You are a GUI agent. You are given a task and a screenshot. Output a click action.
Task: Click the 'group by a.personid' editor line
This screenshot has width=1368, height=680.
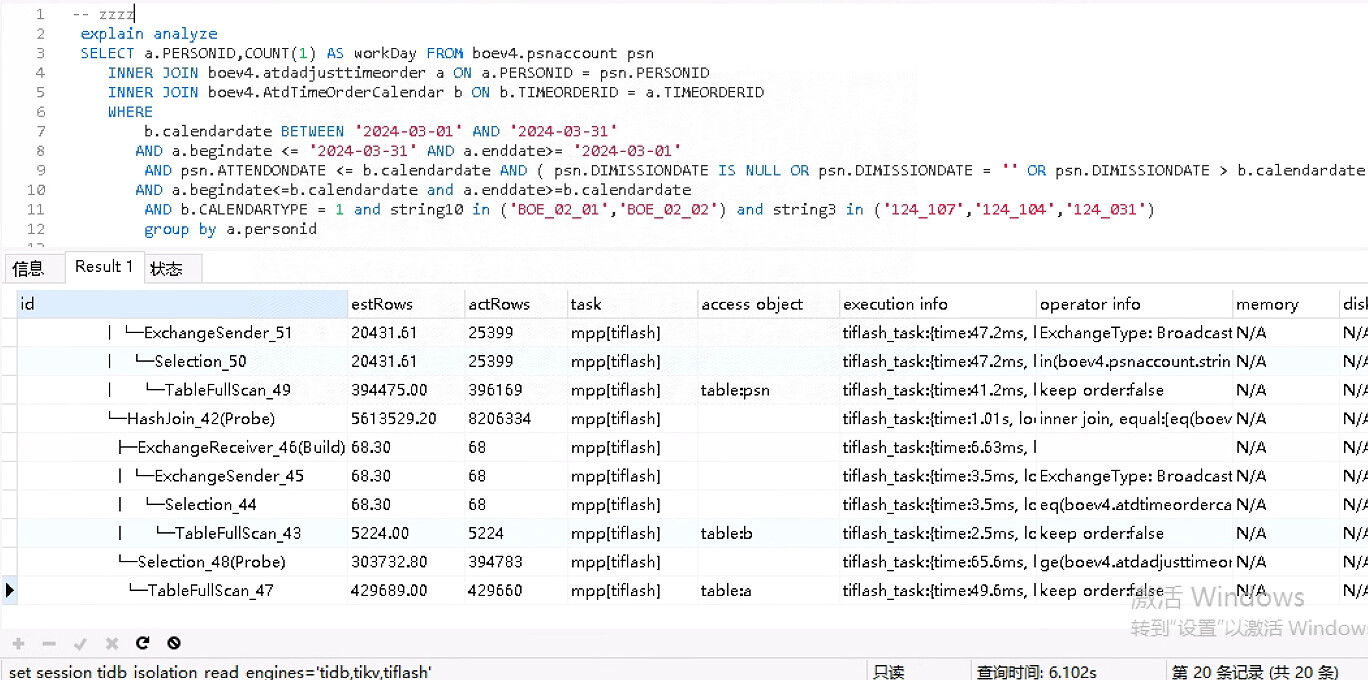(230, 229)
